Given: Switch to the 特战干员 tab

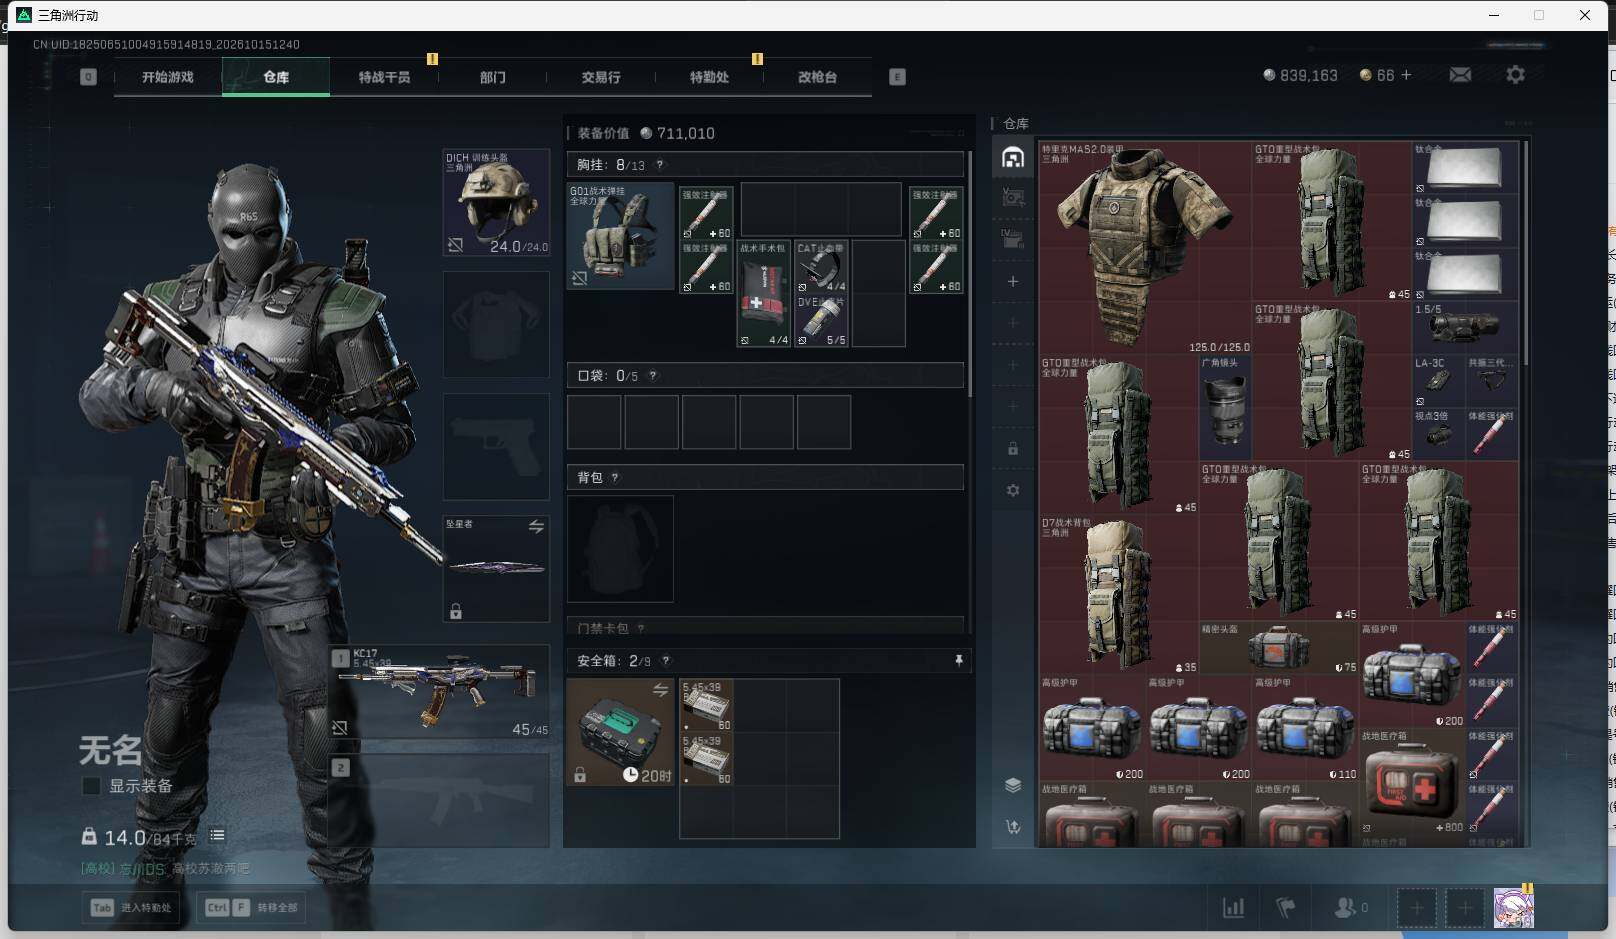Looking at the screenshot, I should pos(385,77).
